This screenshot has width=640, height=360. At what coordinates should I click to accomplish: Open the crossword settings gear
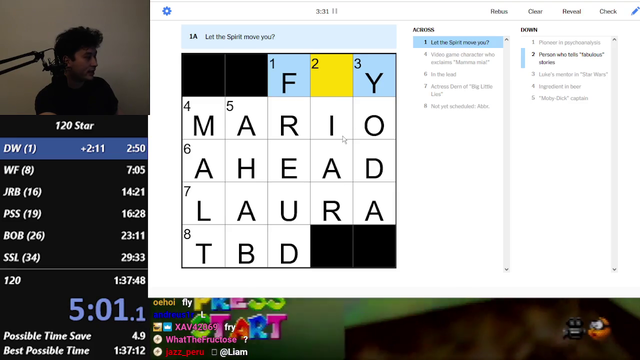coord(167,11)
